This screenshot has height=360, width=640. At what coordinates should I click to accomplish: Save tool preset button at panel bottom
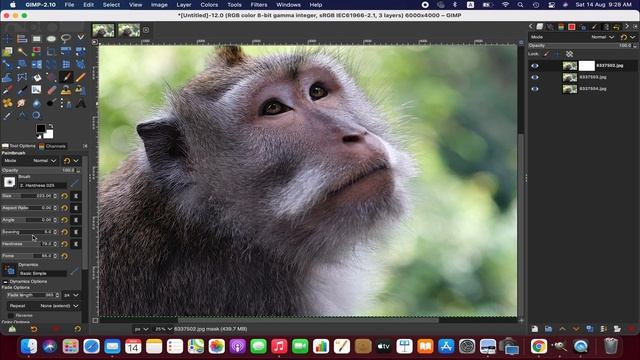click(12, 329)
